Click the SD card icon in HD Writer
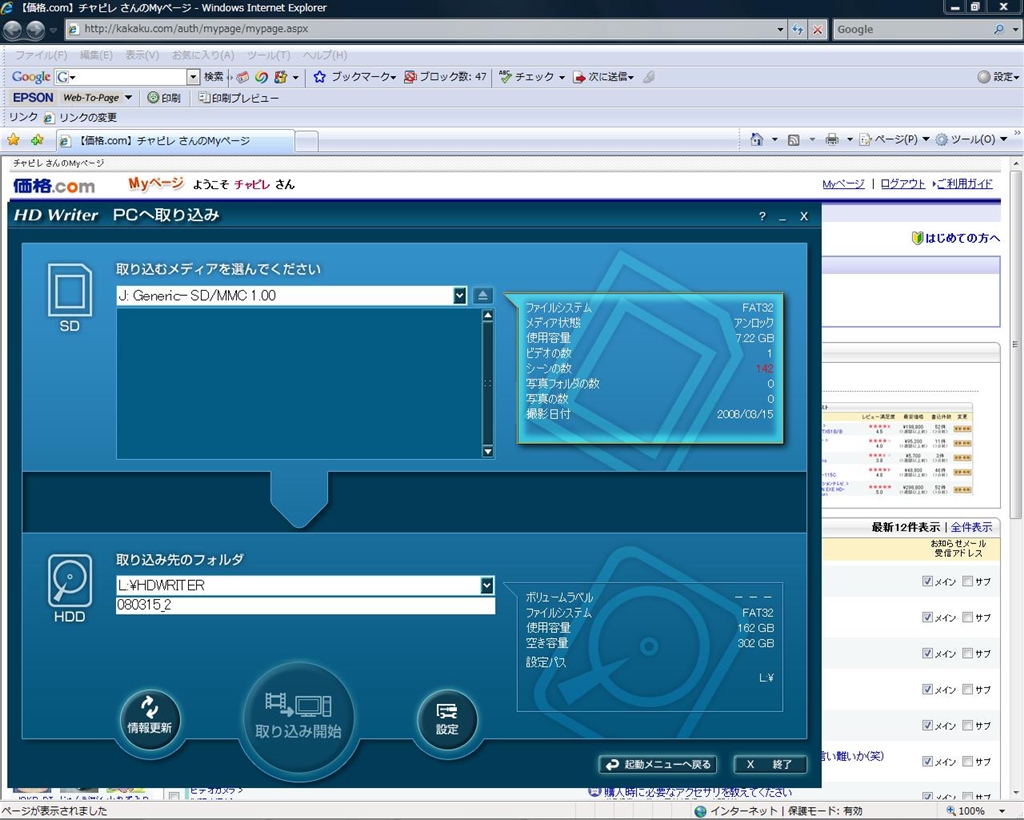This screenshot has height=820, width=1024. (x=69, y=291)
